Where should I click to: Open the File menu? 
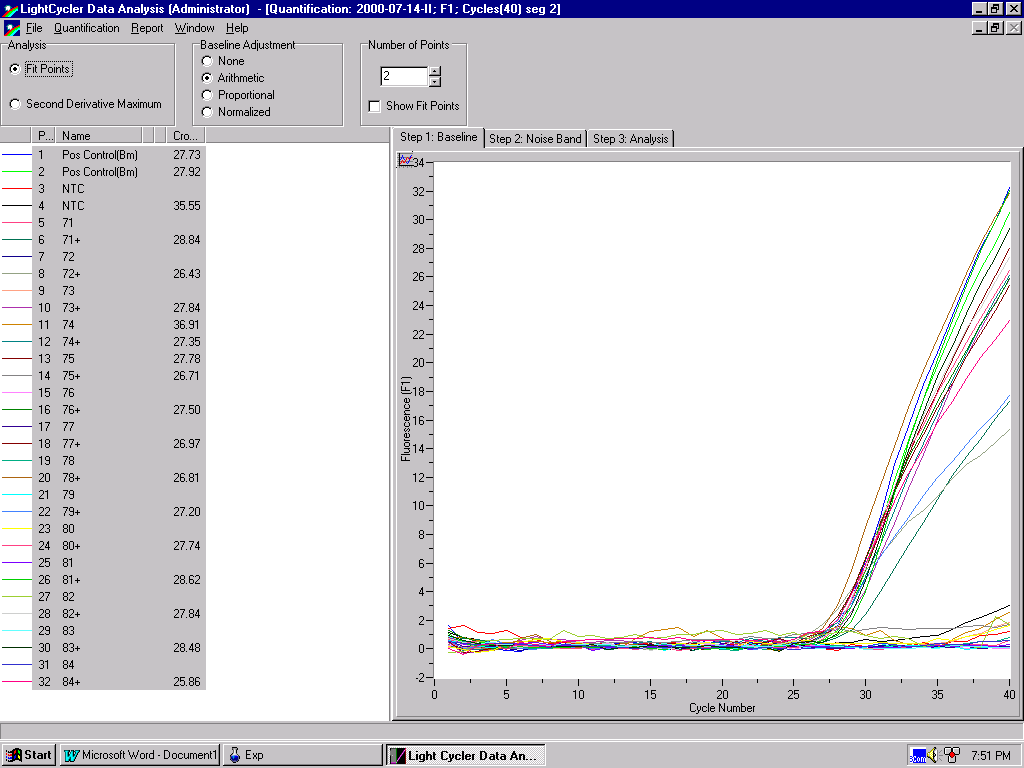coord(34,28)
